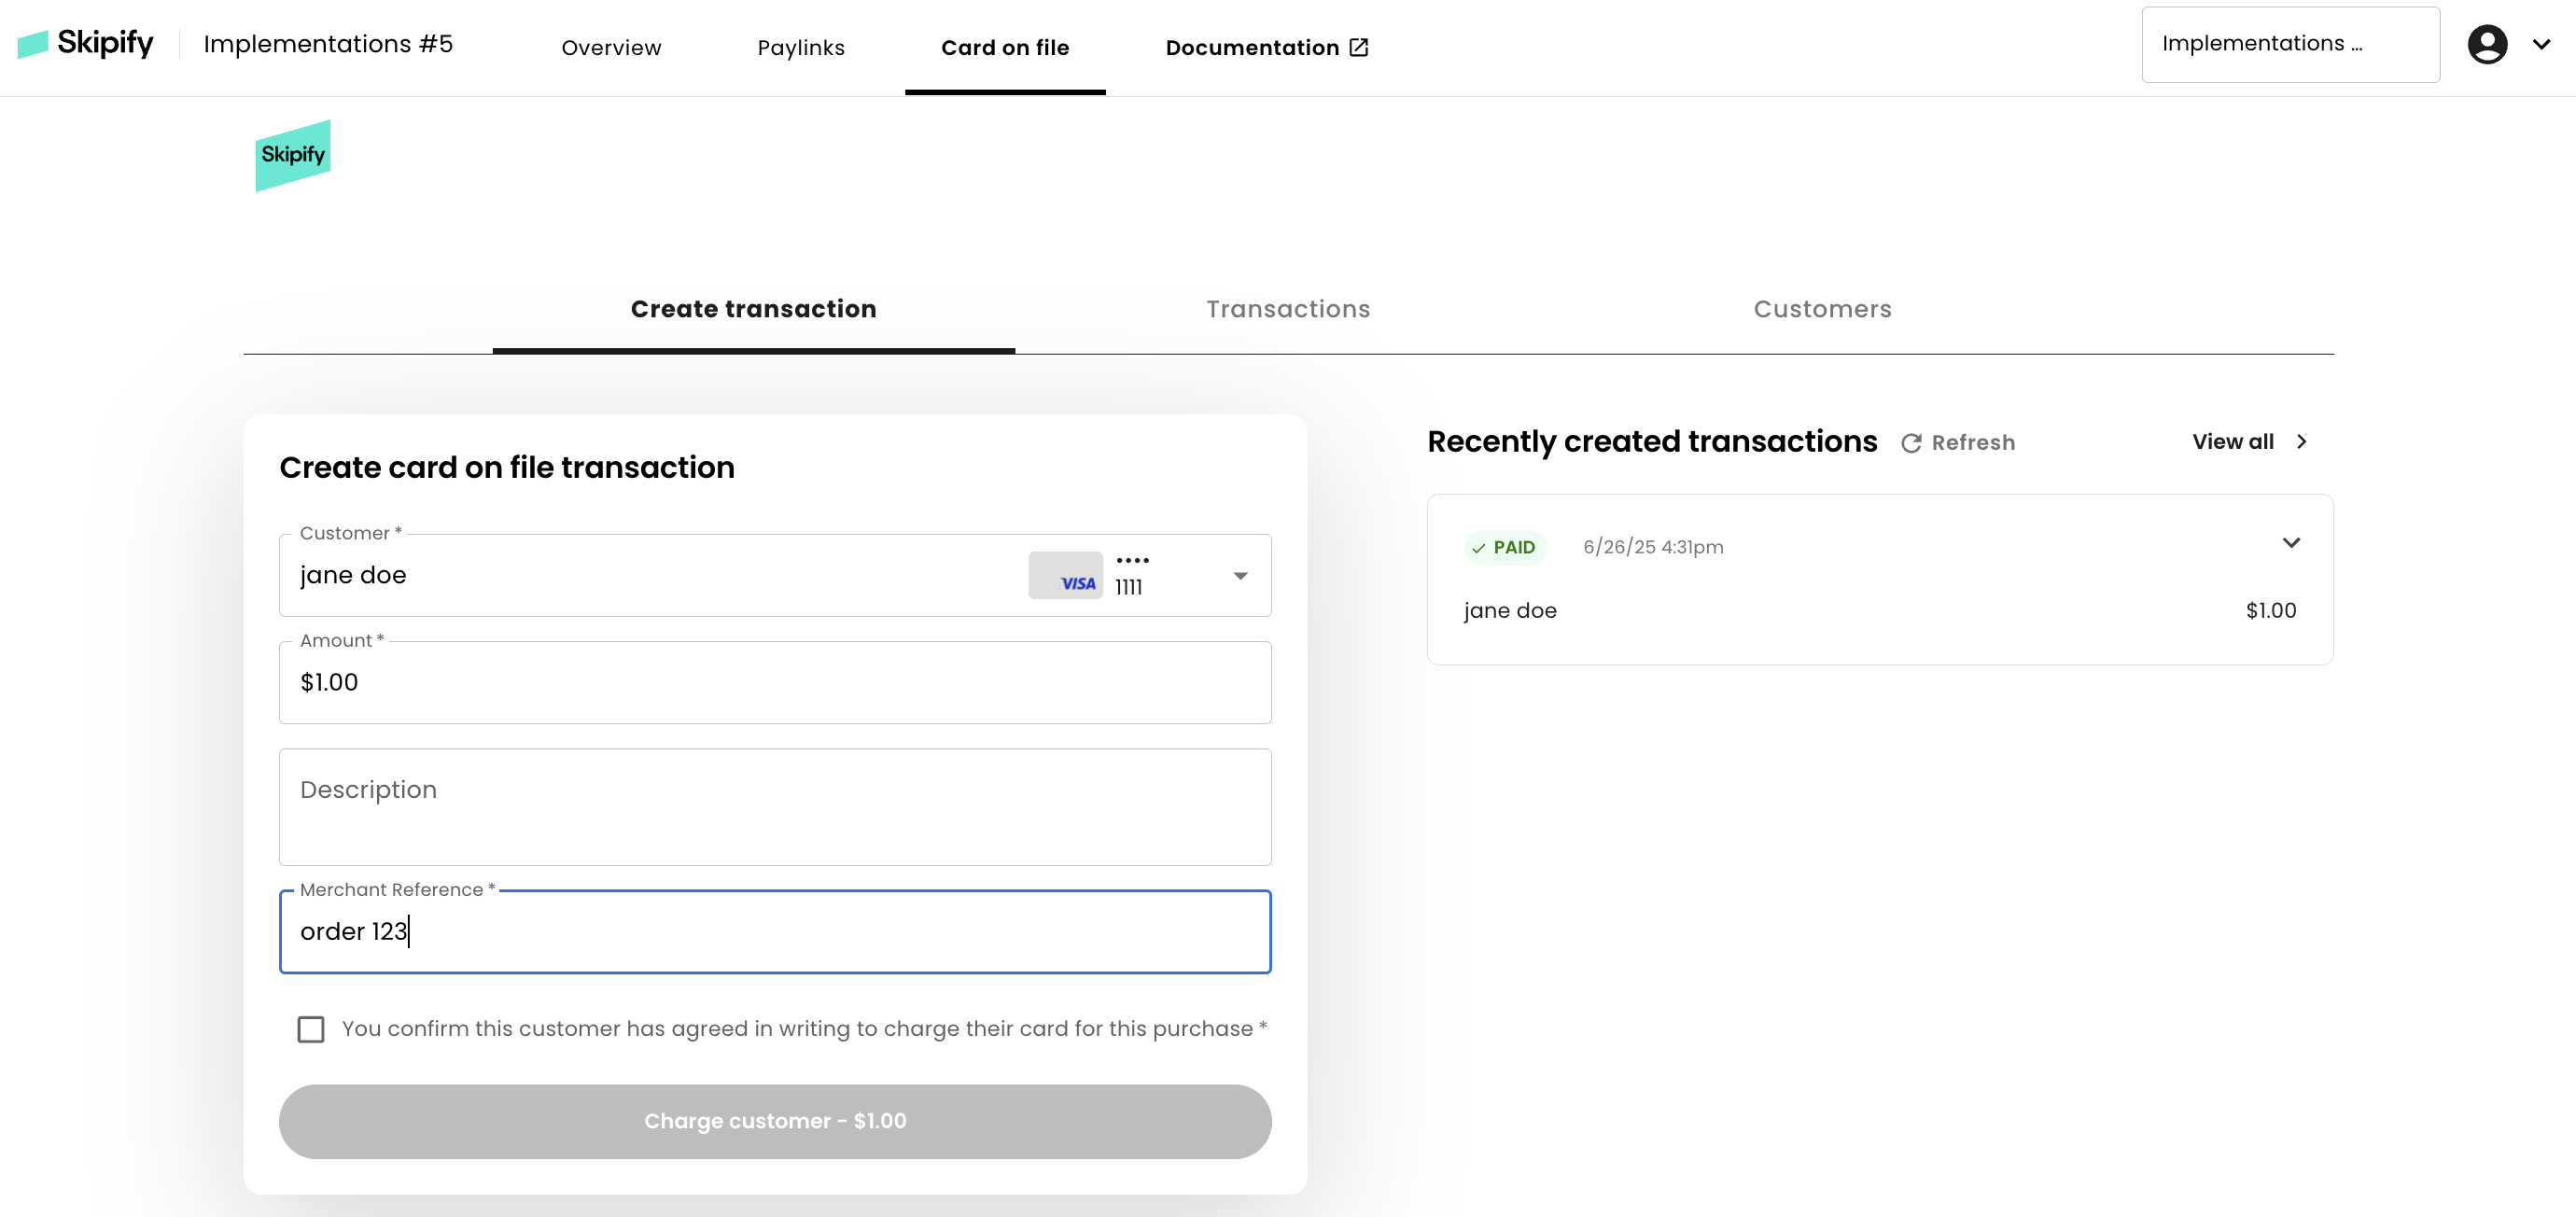Switch to the Transactions tab
The width and height of the screenshot is (2576, 1217).
click(1288, 309)
